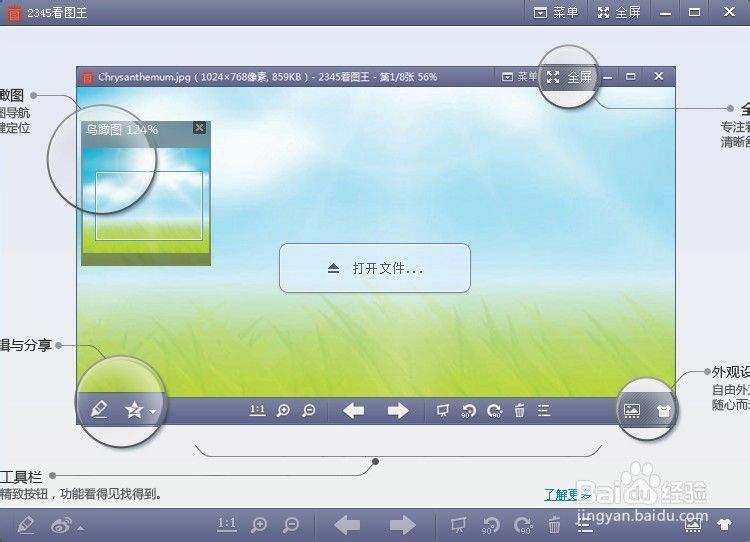The height and width of the screenshot is (542, 750).
Task: Click 全屏 in the top title bar
Action: pos(619,12)
